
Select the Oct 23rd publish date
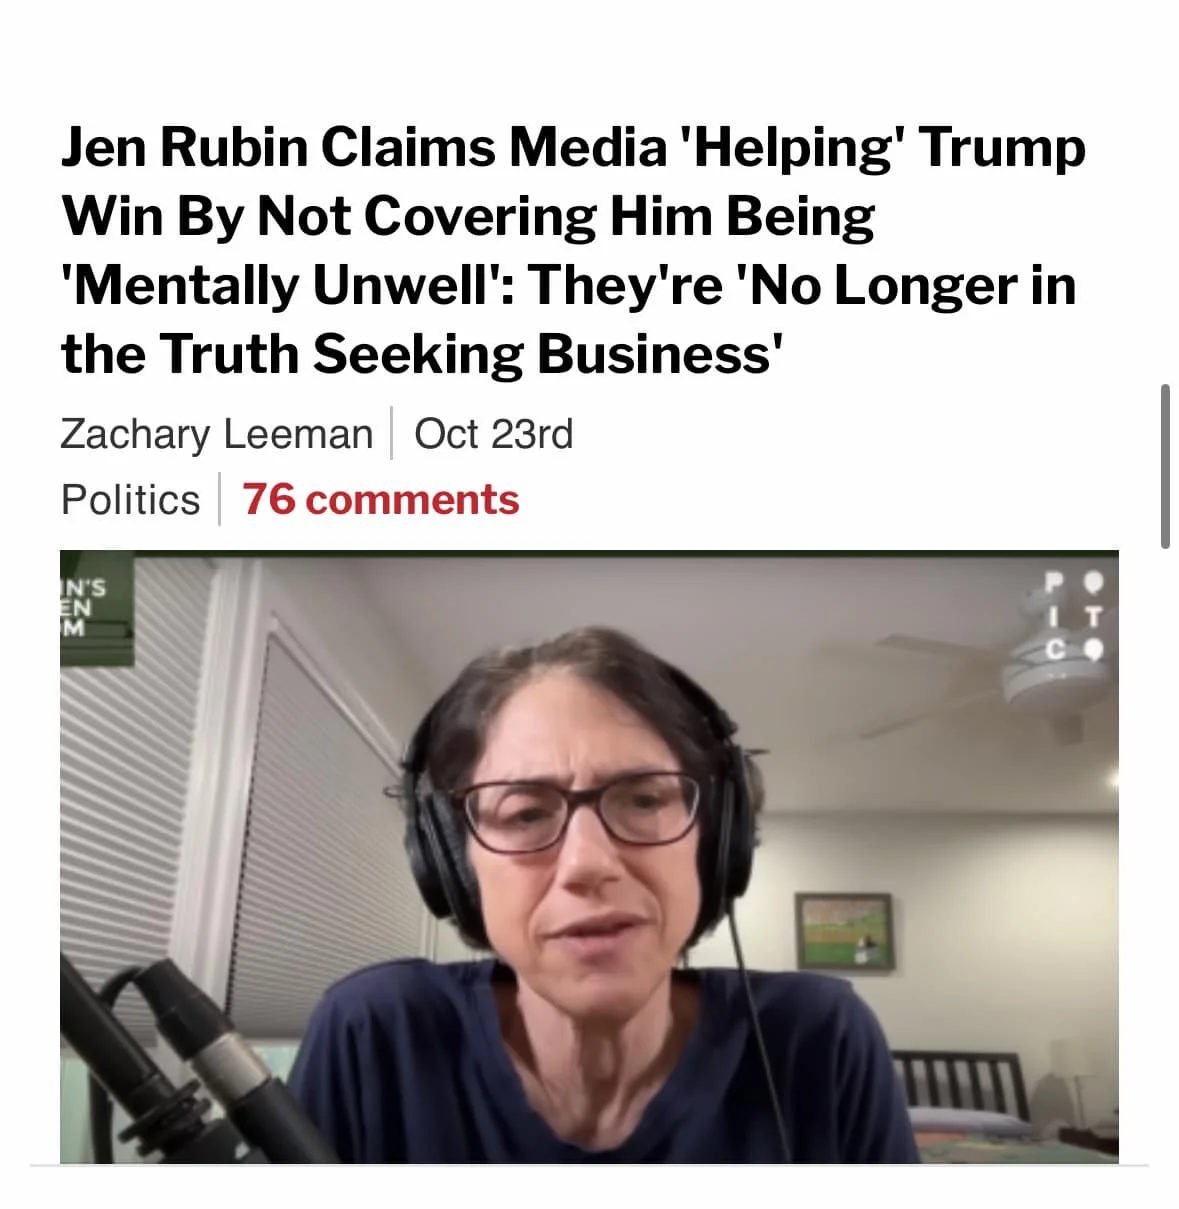point(493,434)
